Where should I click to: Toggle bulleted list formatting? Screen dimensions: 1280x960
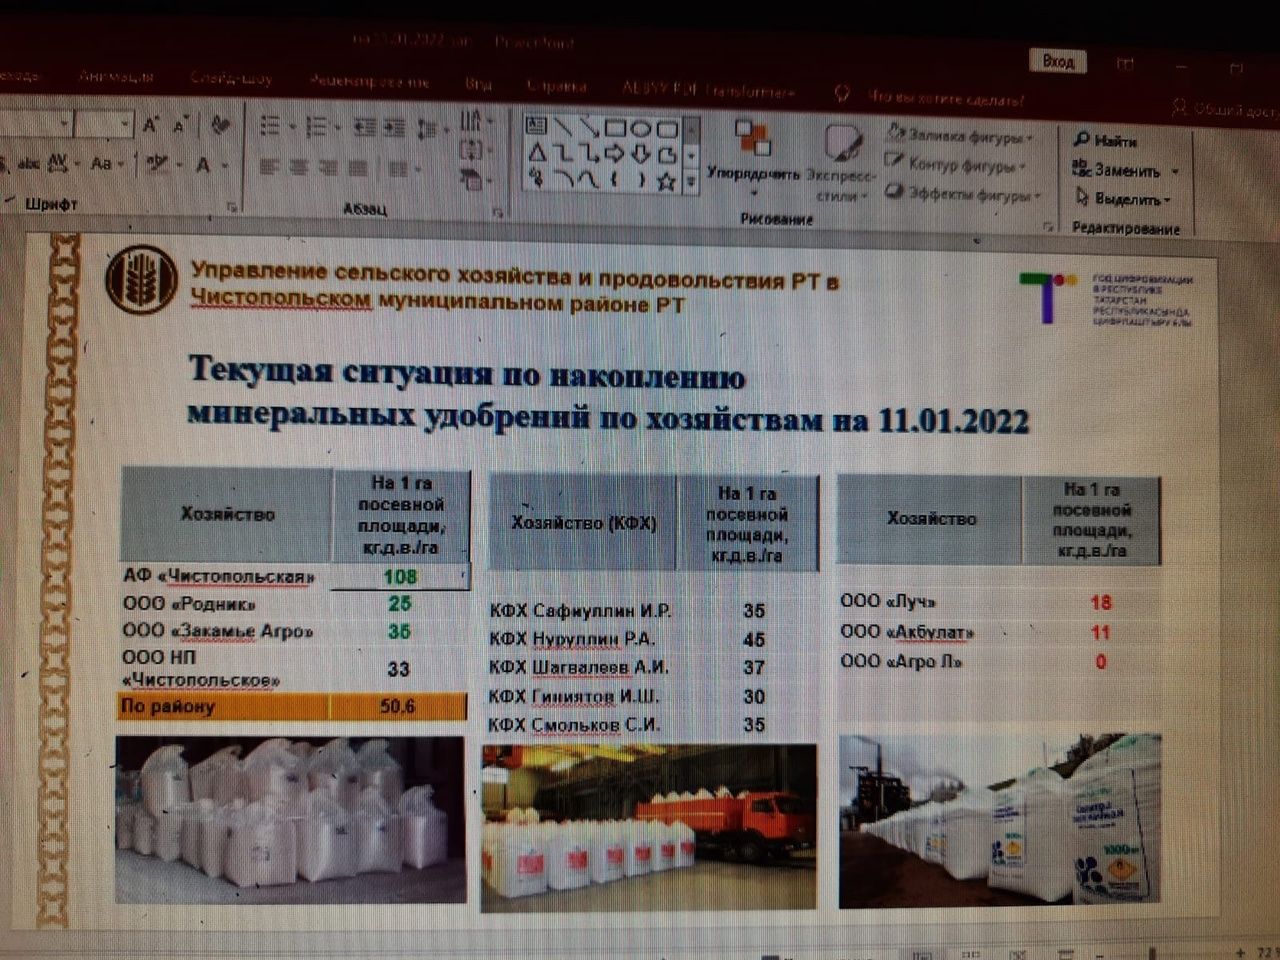270,127
